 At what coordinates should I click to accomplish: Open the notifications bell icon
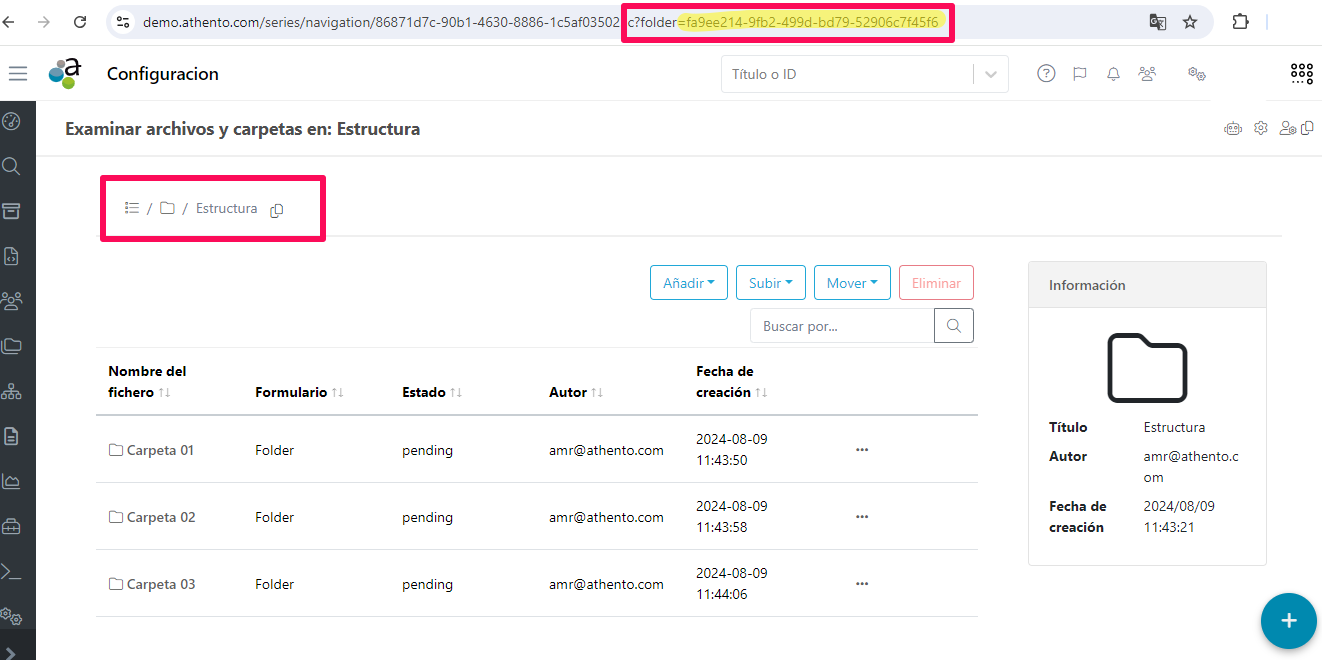[1113, 73]
